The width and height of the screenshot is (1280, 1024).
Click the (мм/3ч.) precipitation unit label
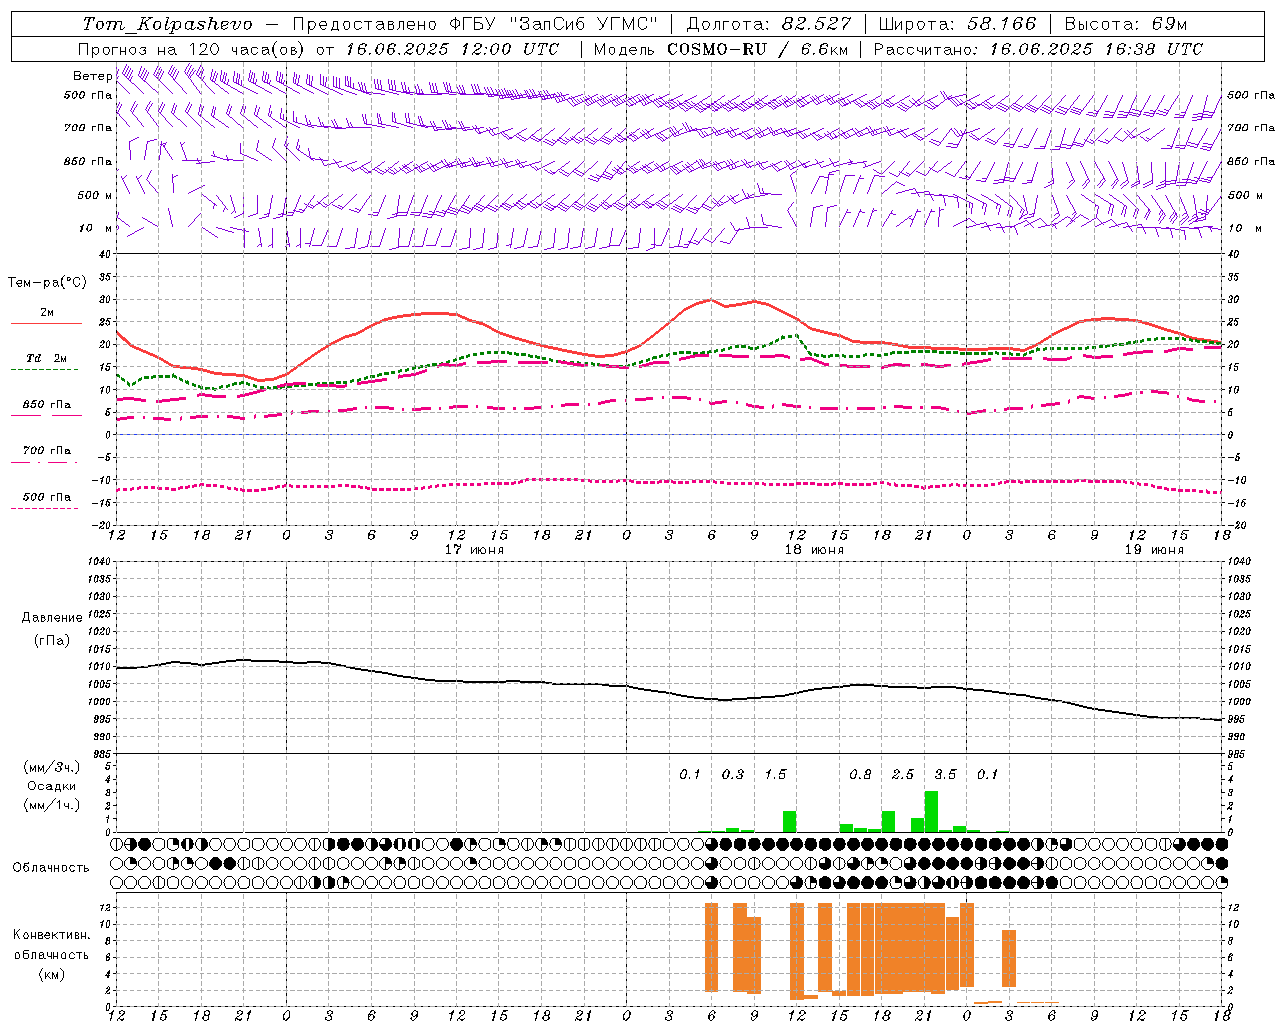tap(52, 767)
